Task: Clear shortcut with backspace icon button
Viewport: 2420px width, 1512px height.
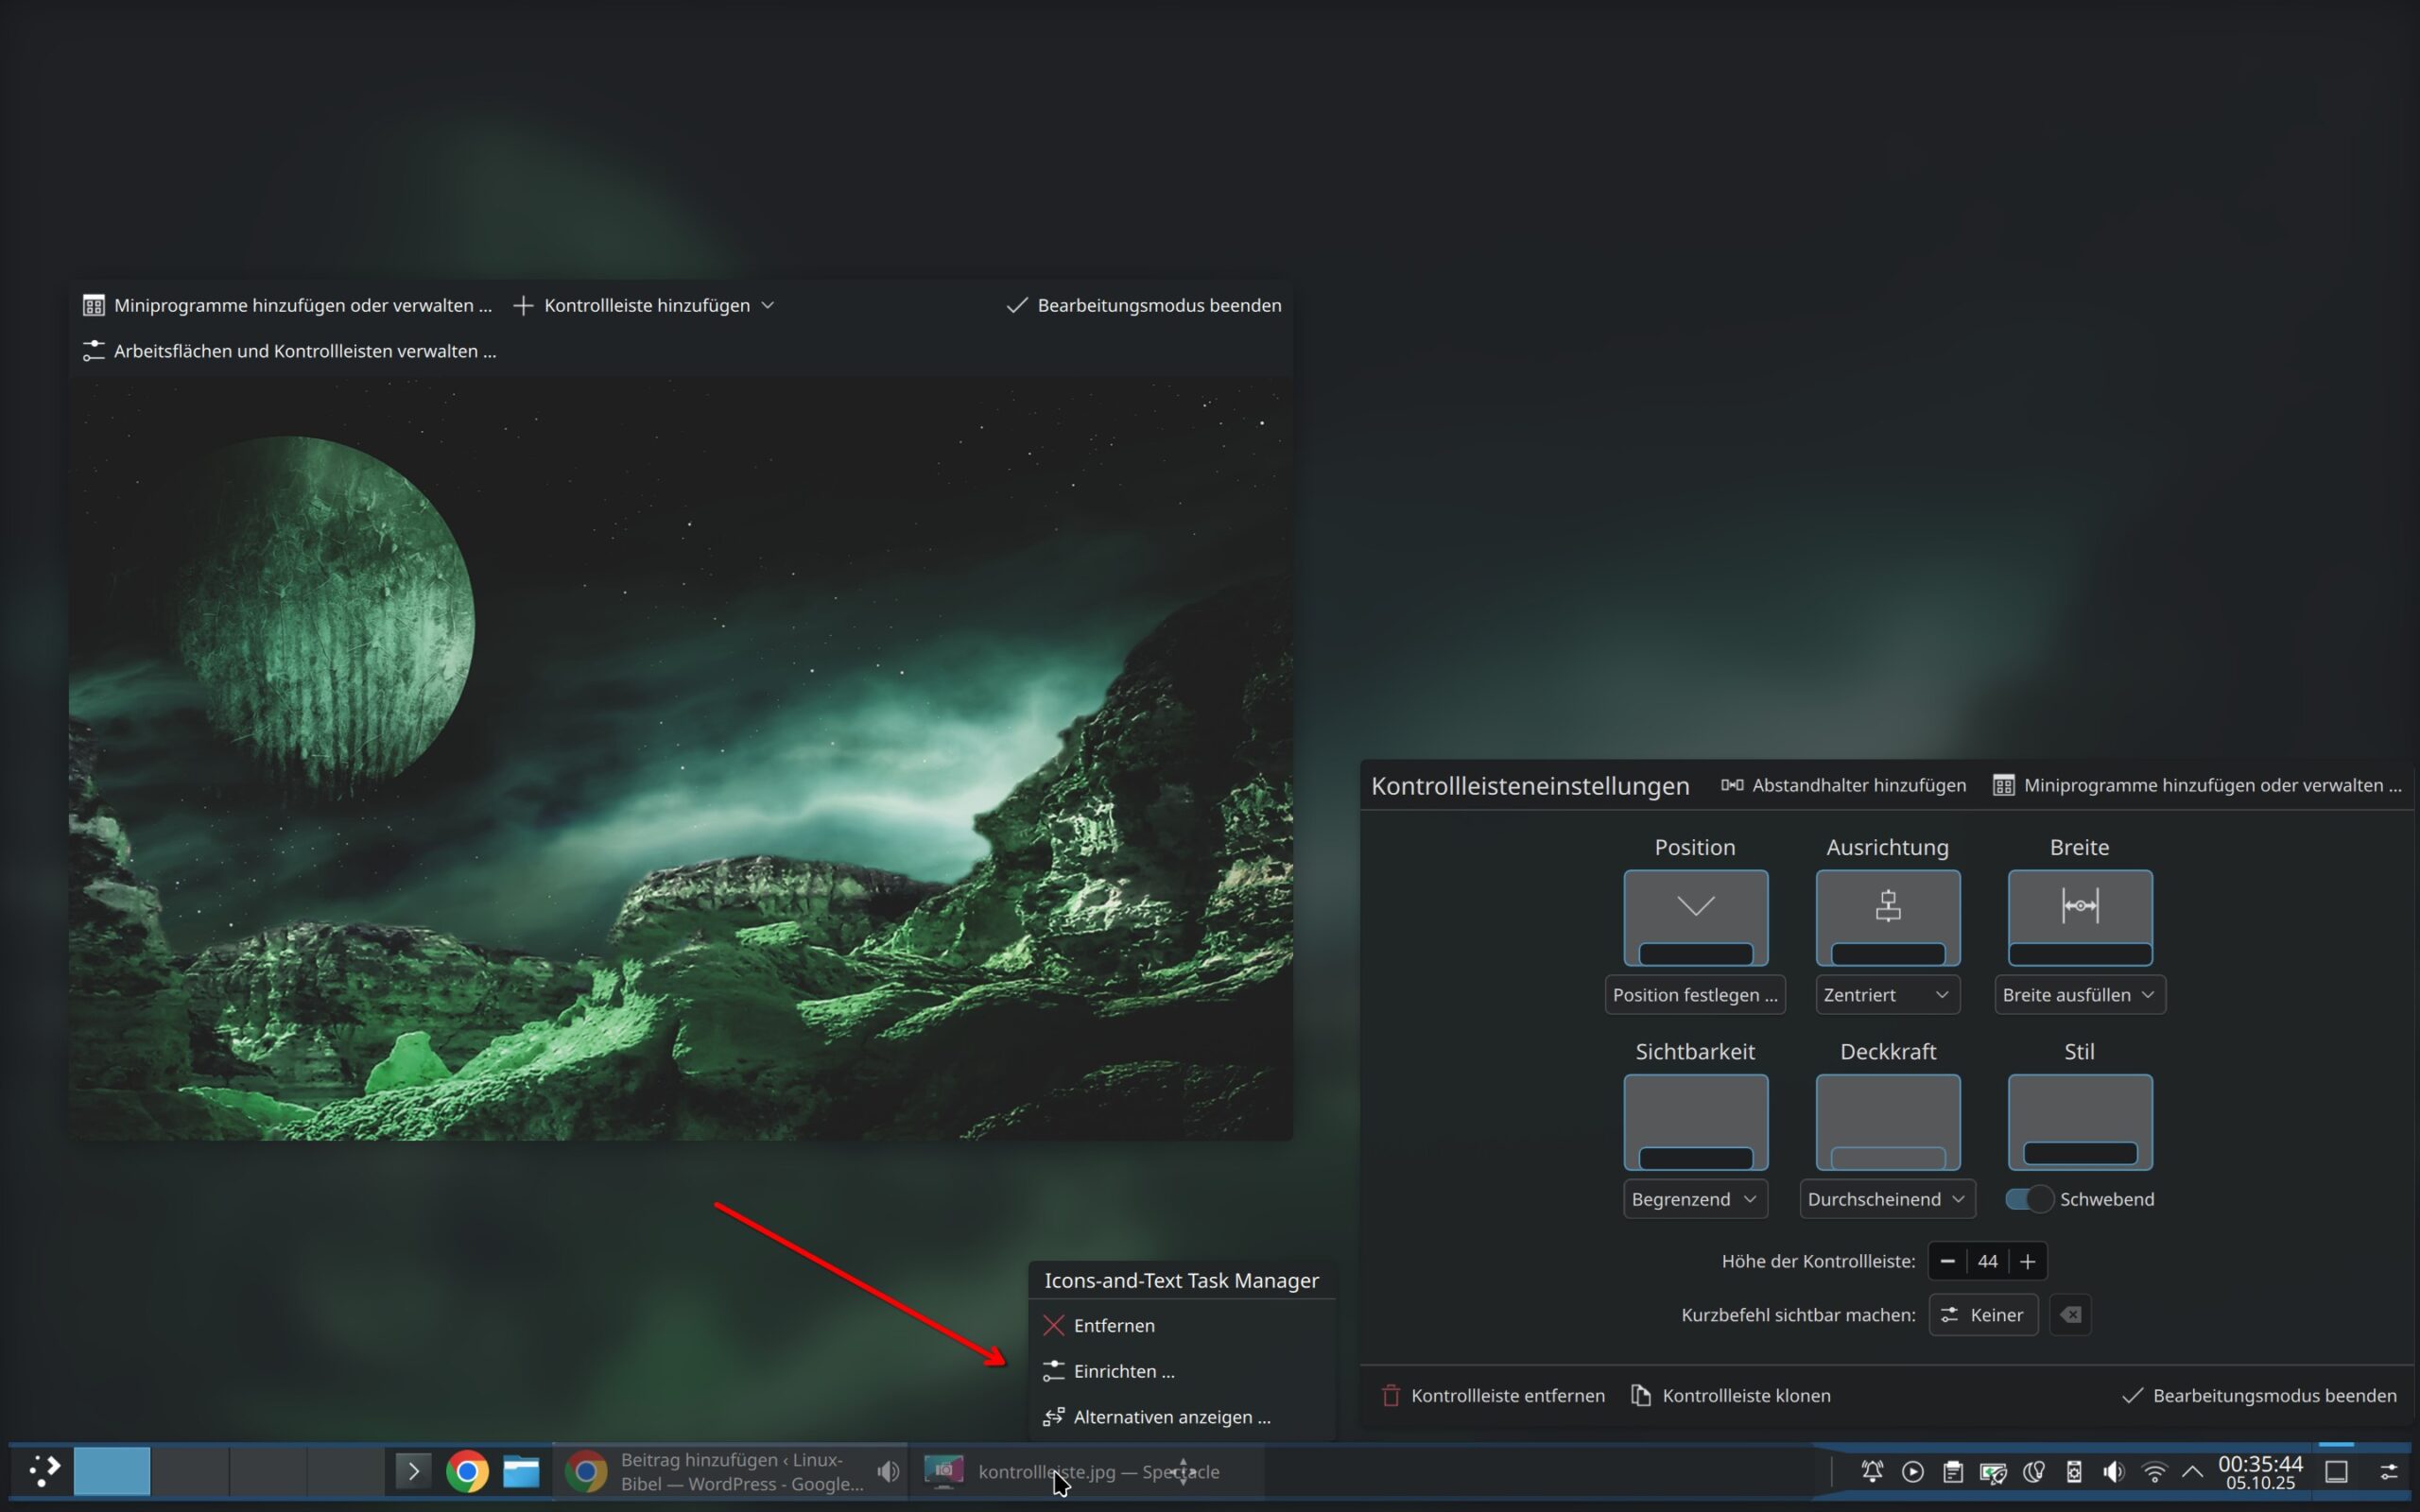Action: (x=2070, y=1314)
